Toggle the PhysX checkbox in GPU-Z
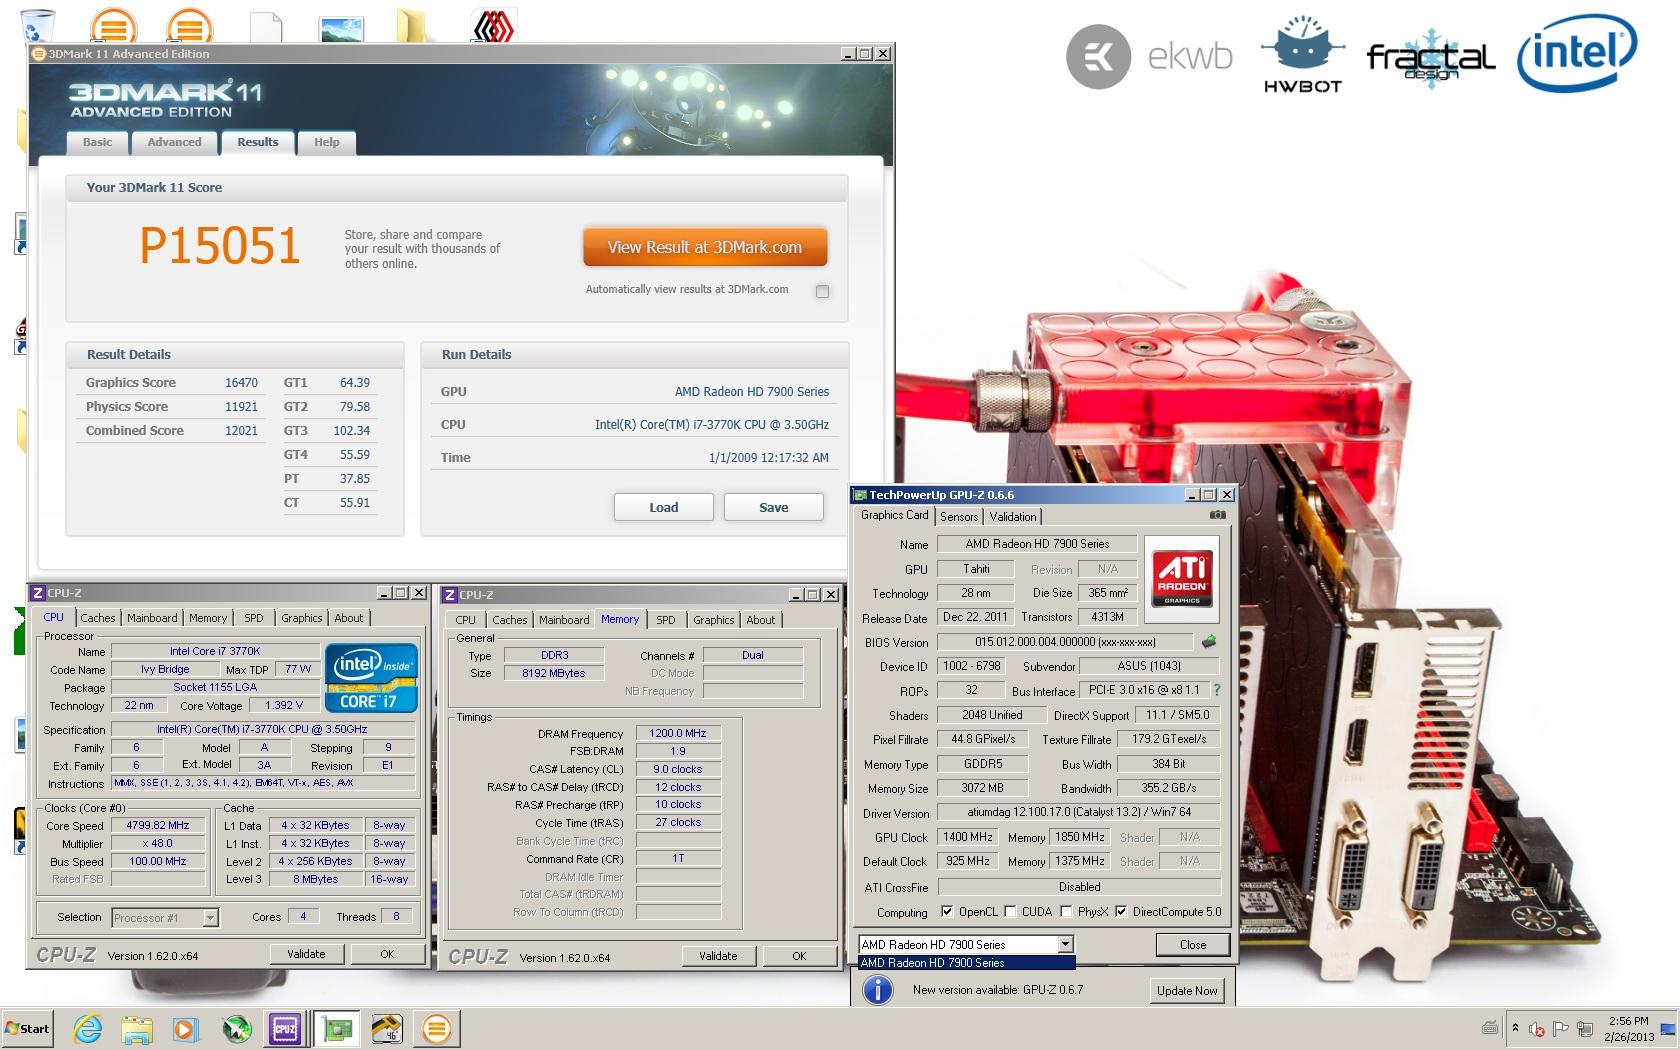Screen dimensions: 1680x1050 pyautogui.click(x=1066, y=911)
